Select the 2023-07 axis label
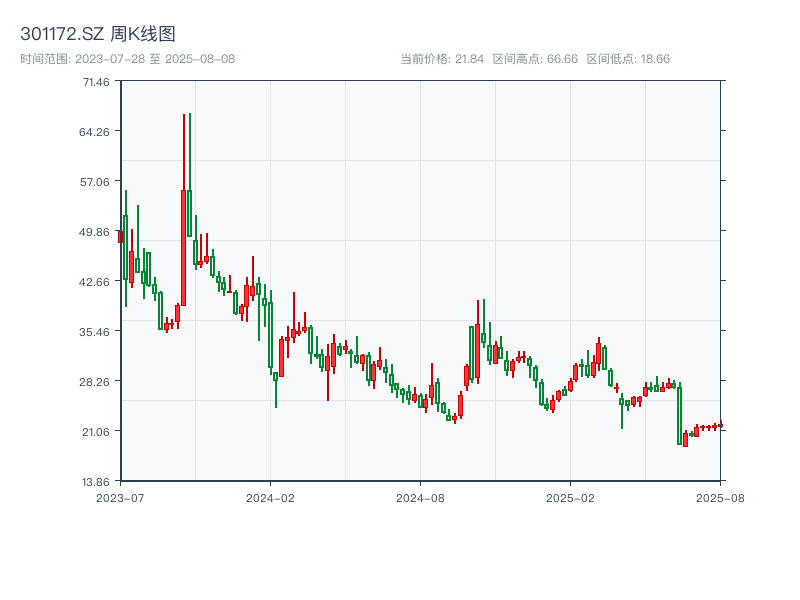Screen dimensions: 800x600 point(120,496)
